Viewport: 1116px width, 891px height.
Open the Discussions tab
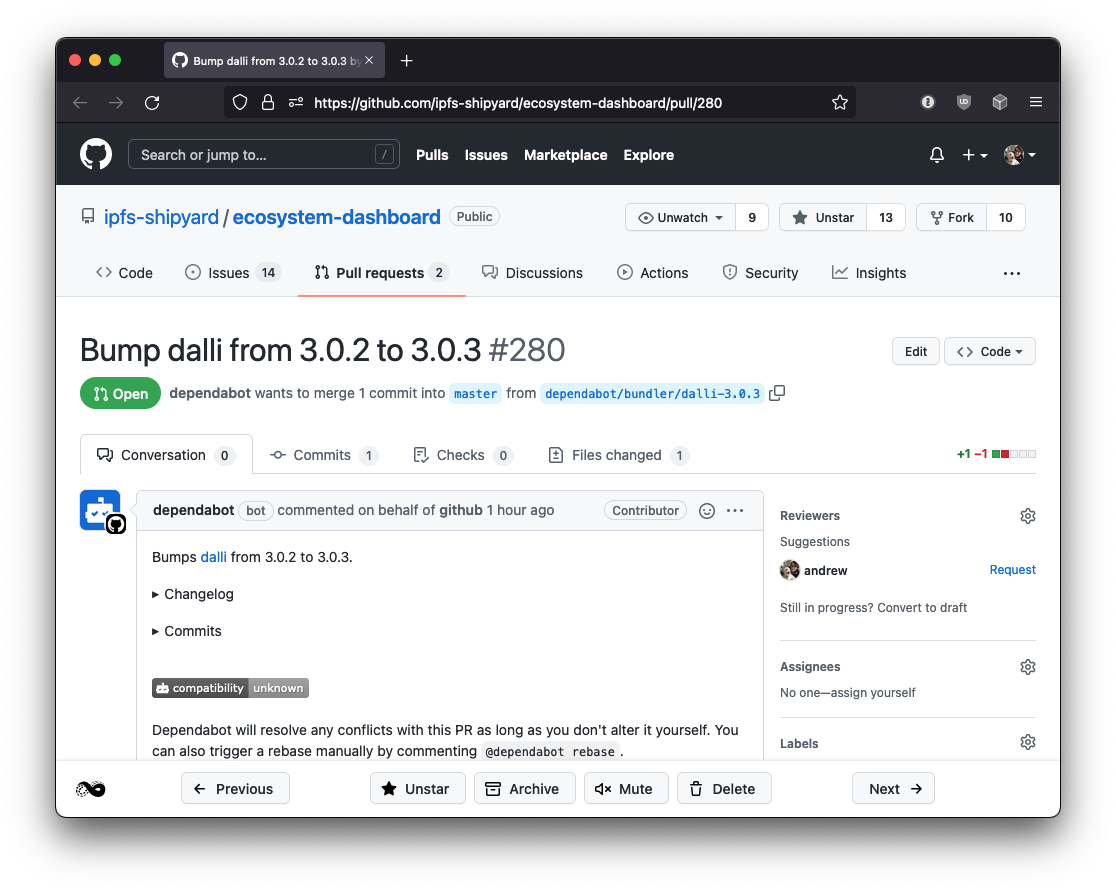532,273
